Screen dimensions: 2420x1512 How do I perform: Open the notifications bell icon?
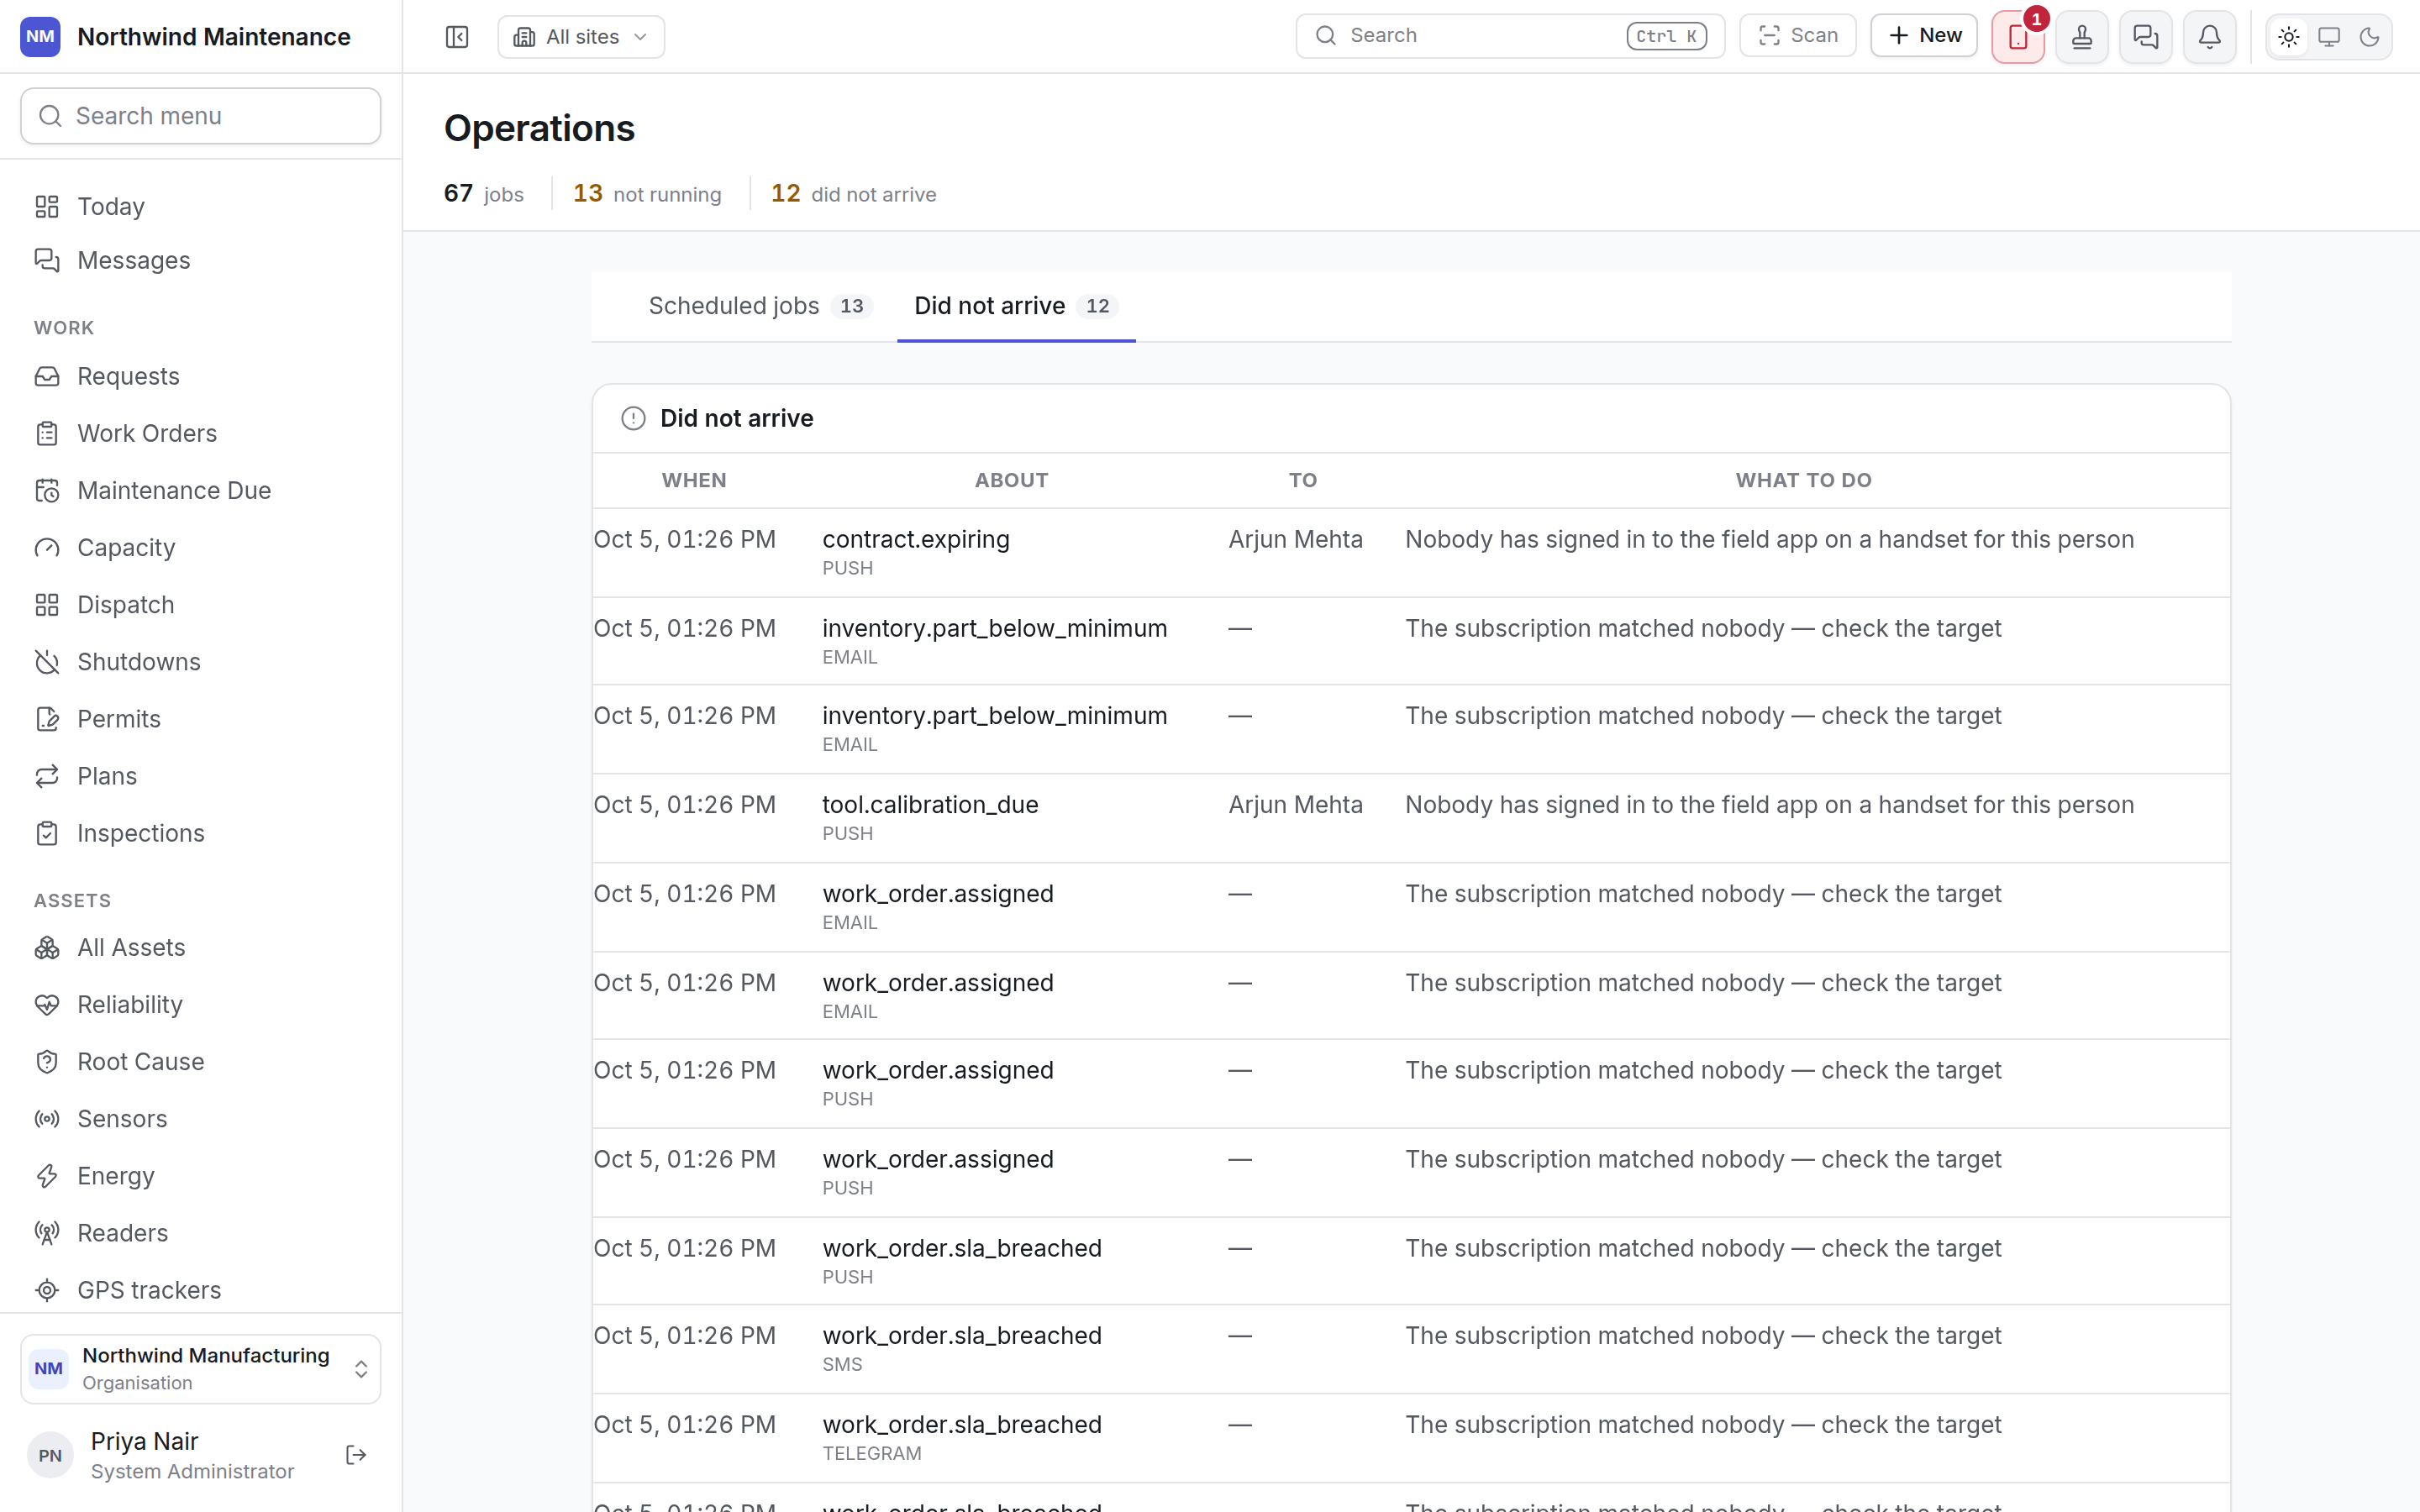(x=2210, y=37)
